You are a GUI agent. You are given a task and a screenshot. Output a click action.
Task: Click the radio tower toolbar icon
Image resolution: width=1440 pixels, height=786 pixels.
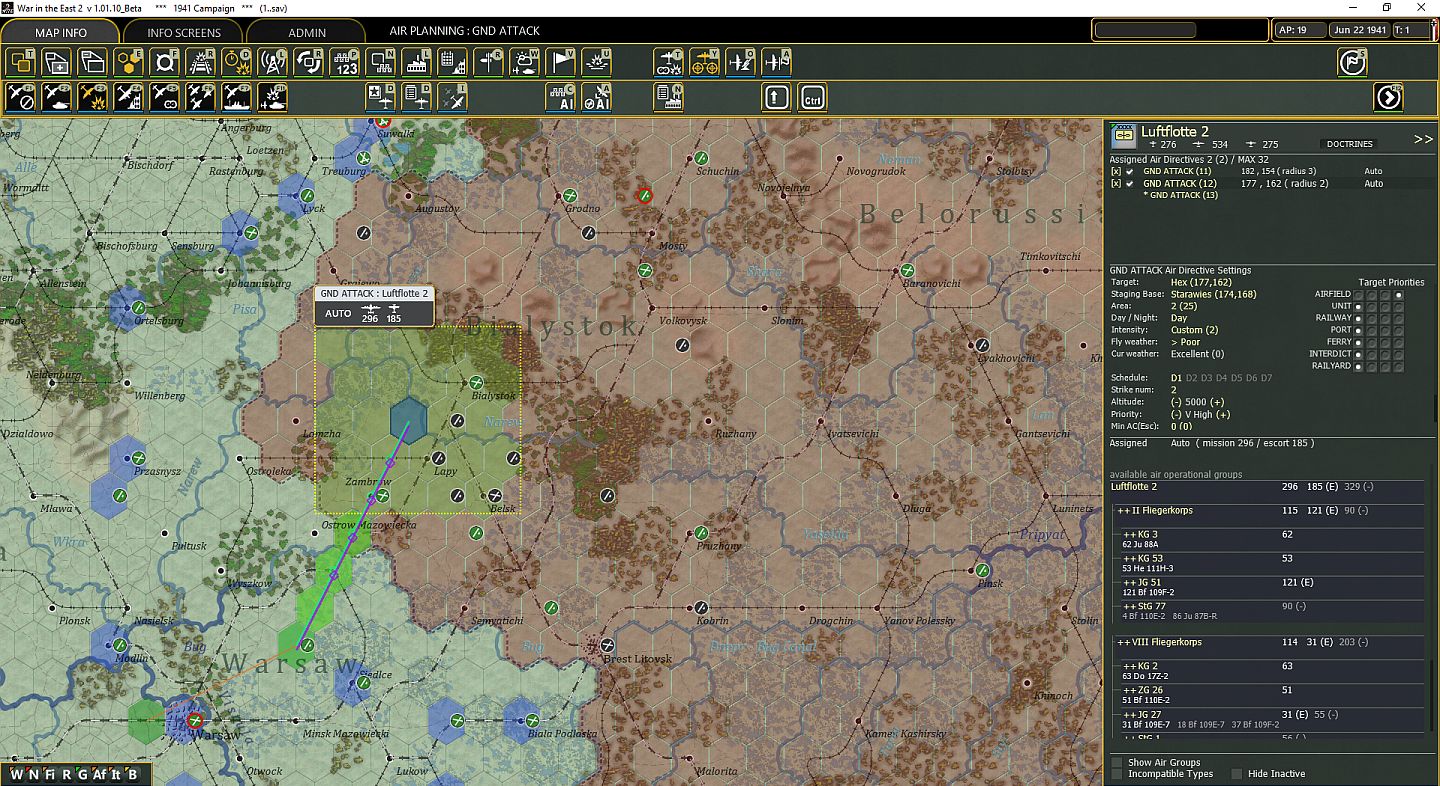tap(273, 62)
